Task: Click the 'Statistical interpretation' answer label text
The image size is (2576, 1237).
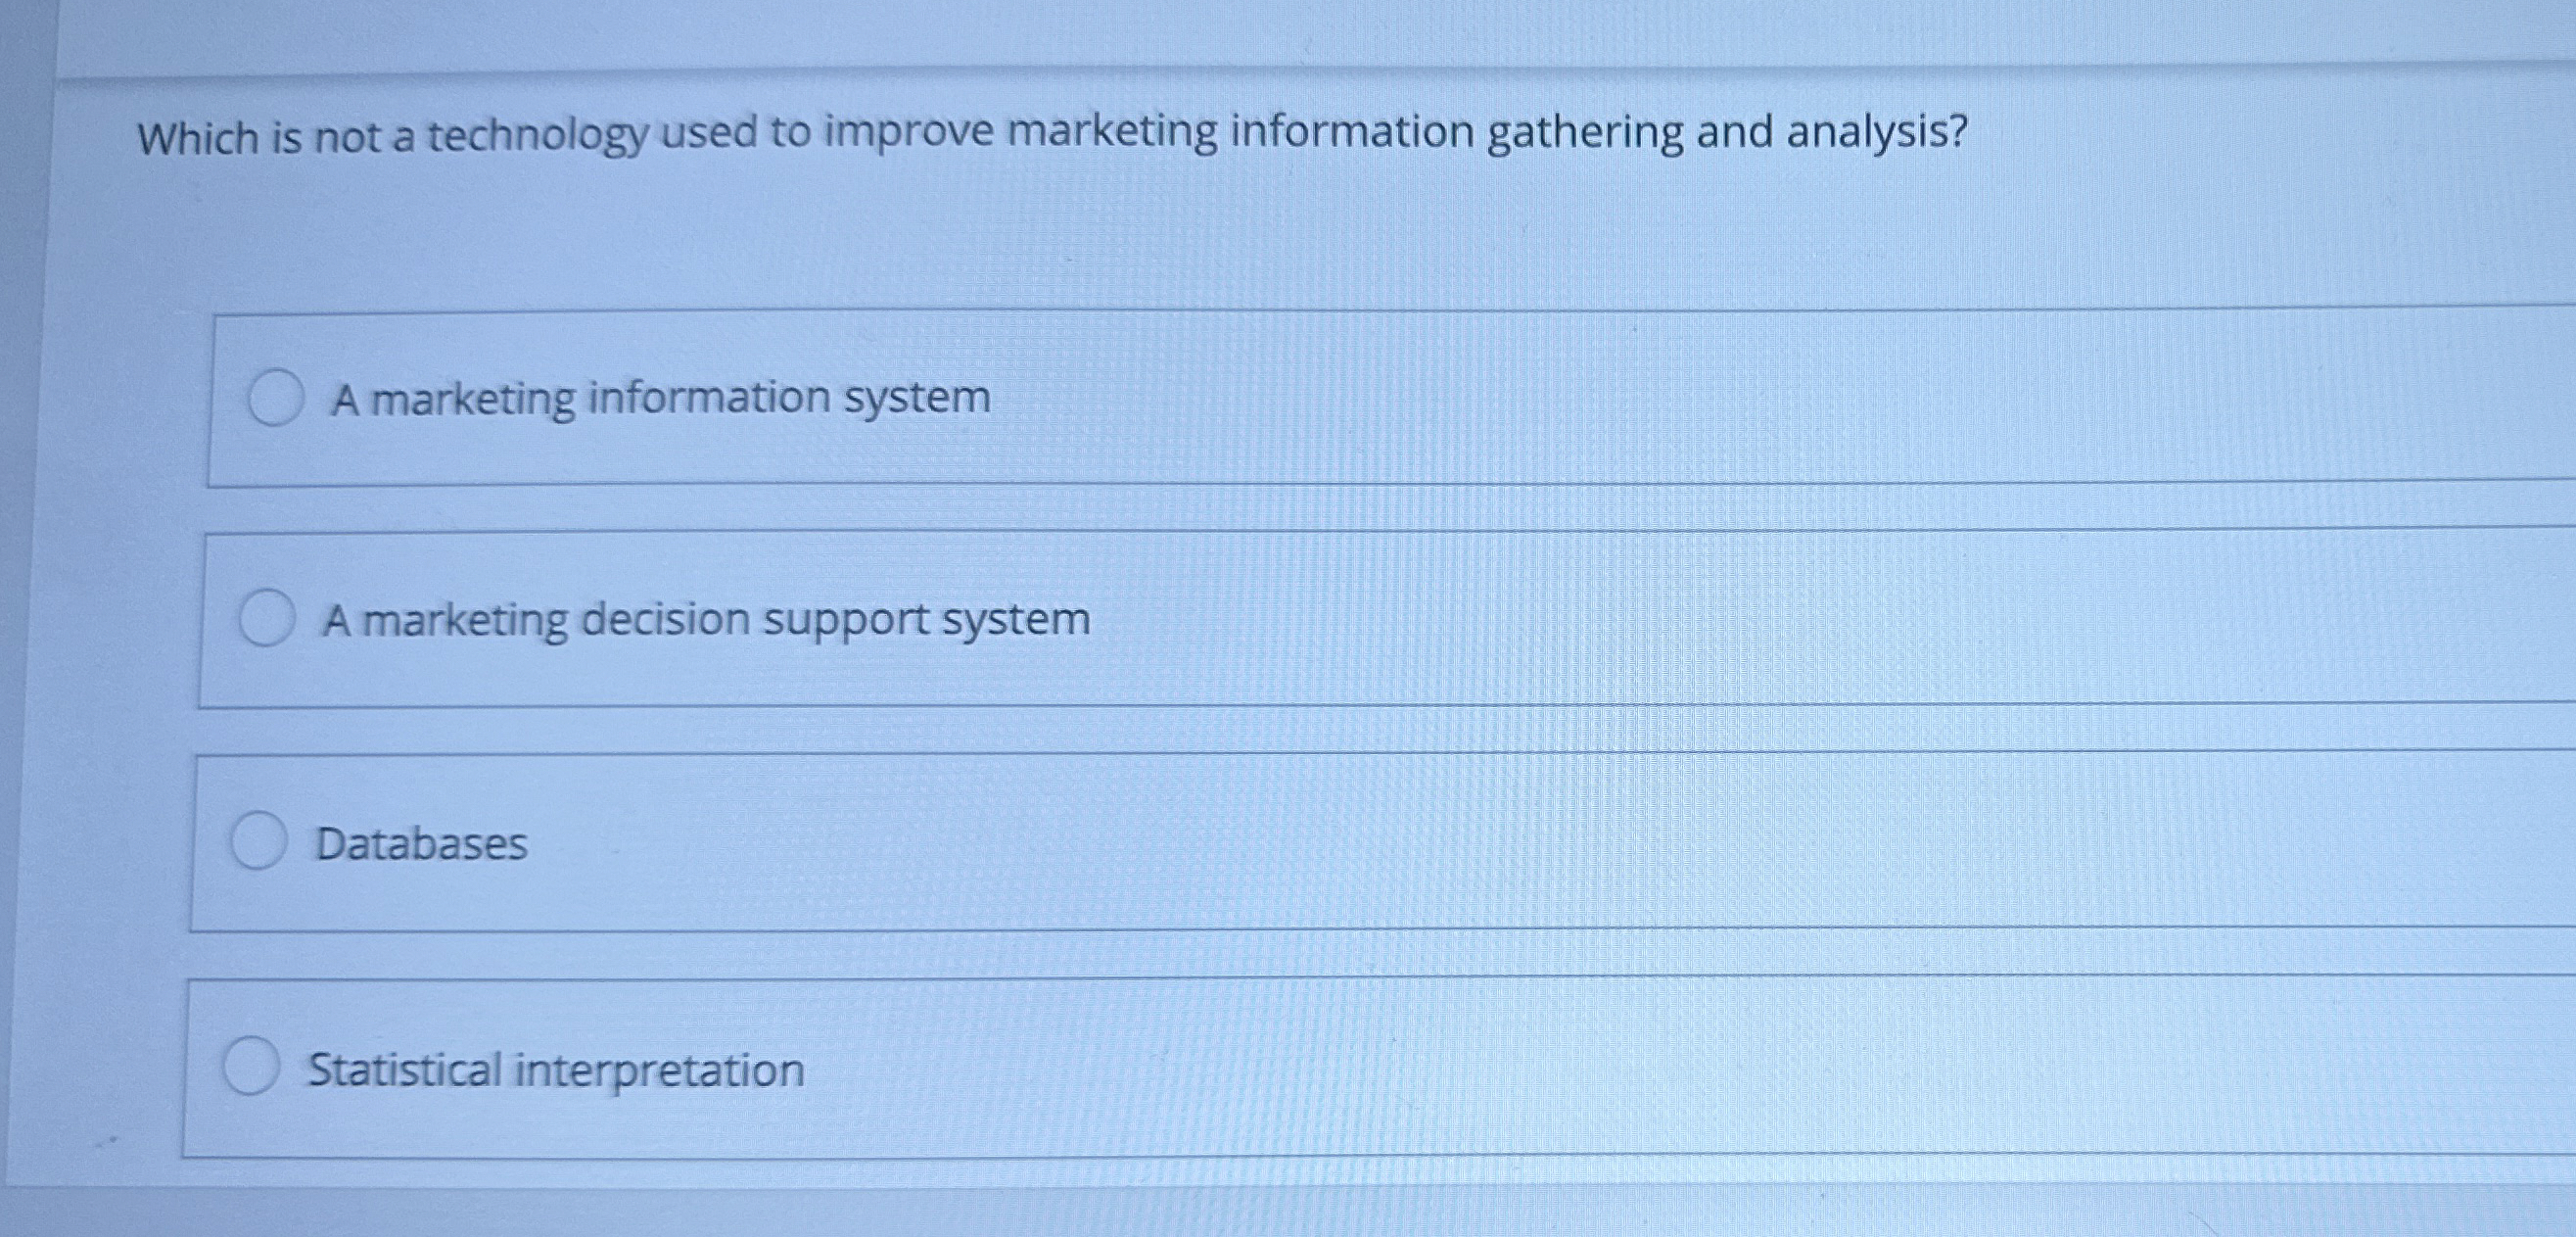Action: click(556, 1070)
